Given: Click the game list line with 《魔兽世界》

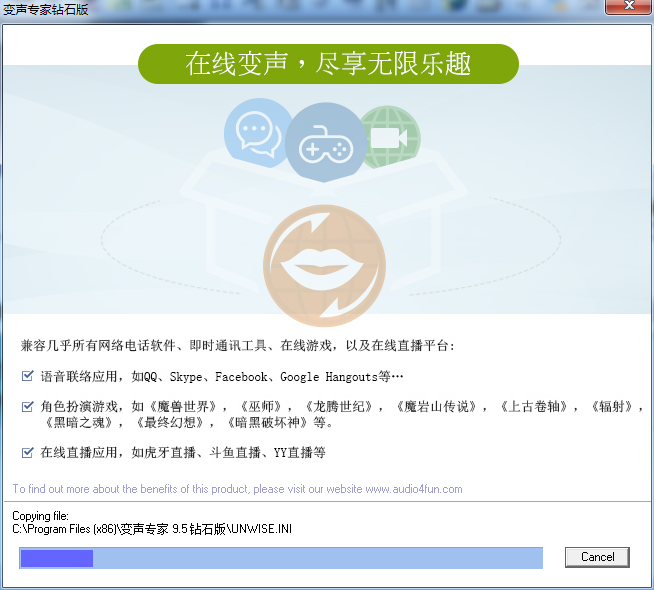Looking at the screenshot, I should coord(342,406).
